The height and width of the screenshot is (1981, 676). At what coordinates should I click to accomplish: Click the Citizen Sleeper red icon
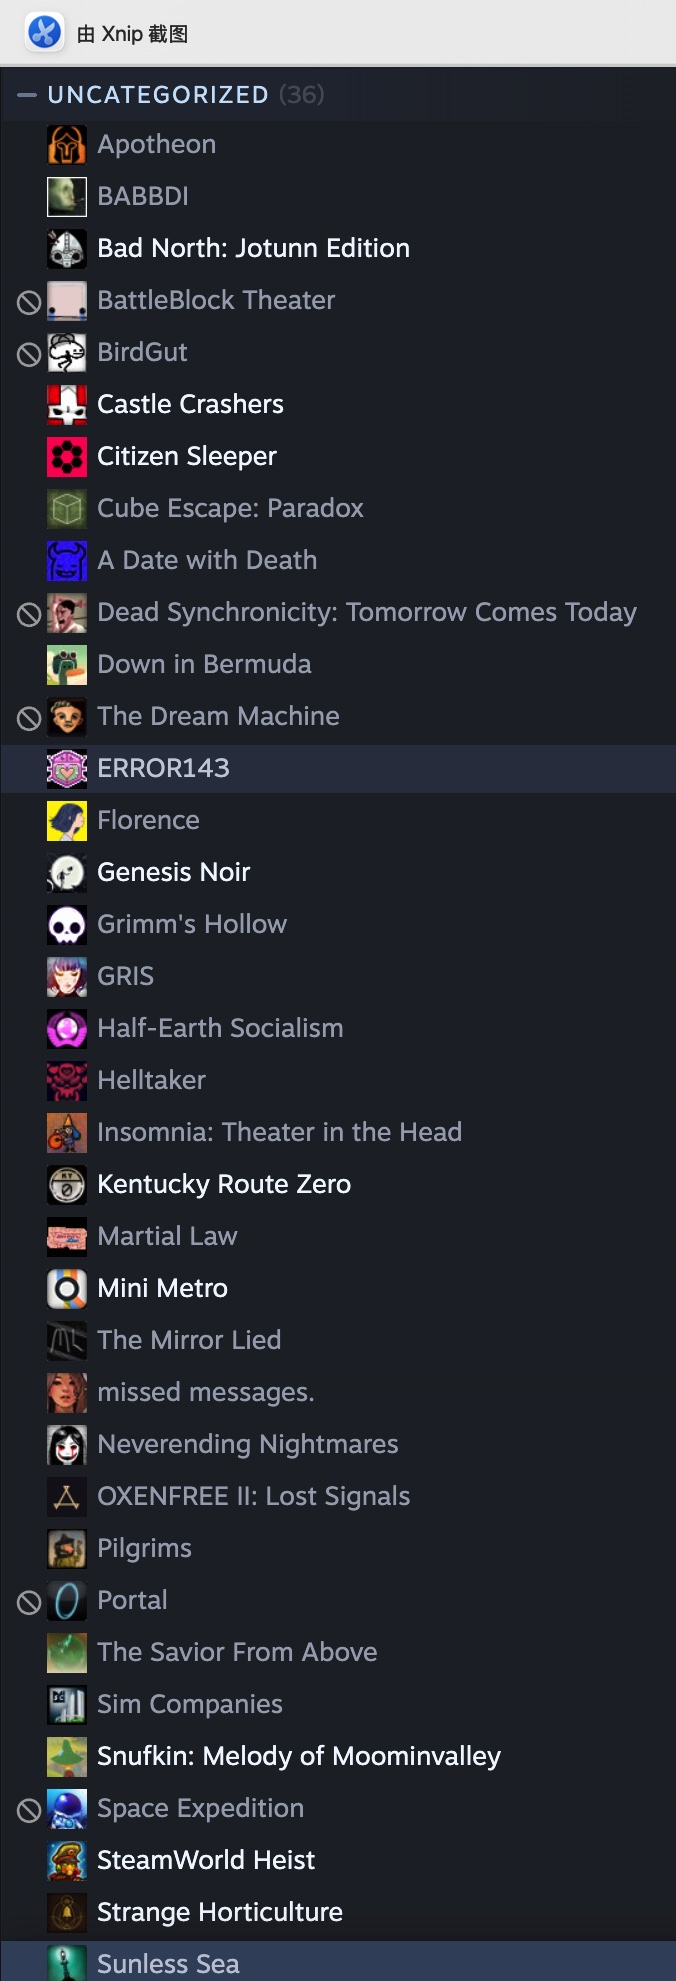(x=67, y=456)
